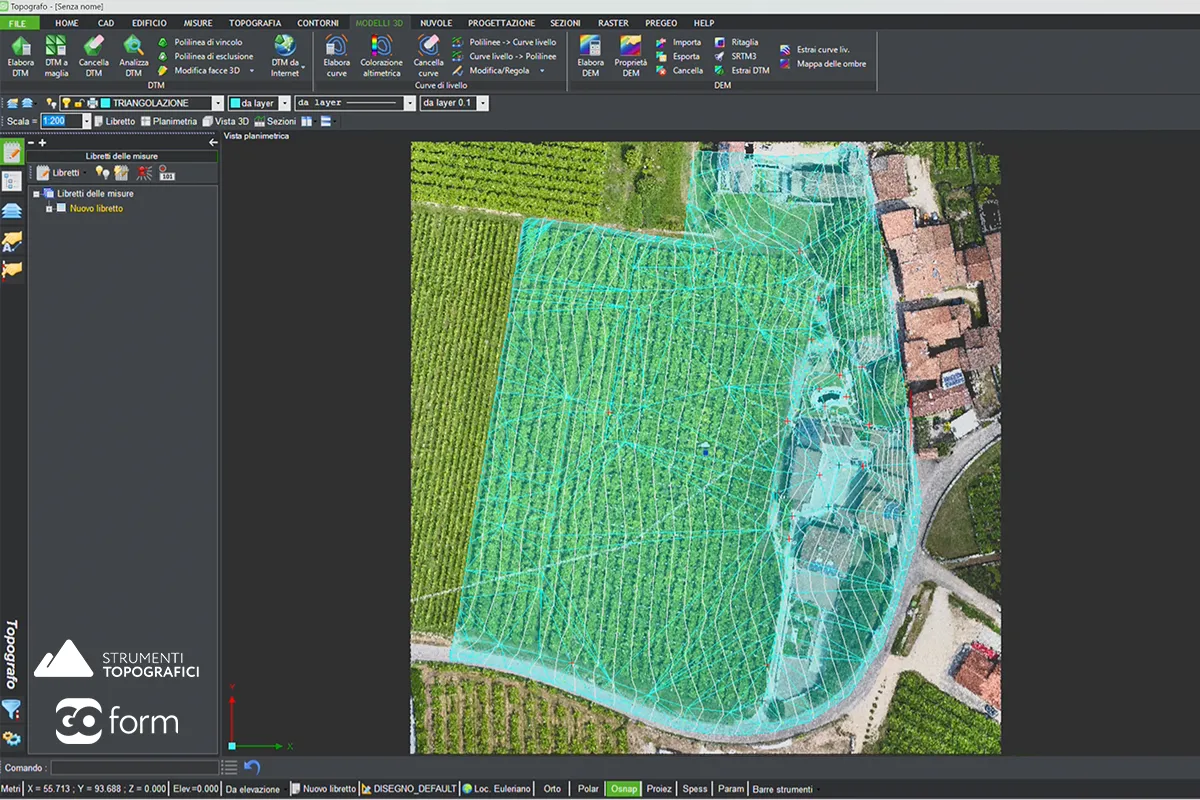Screen dimensions: 1200x800
Task: Open the FILE menu
Action: pyautogui.click(x=19, y=22)
